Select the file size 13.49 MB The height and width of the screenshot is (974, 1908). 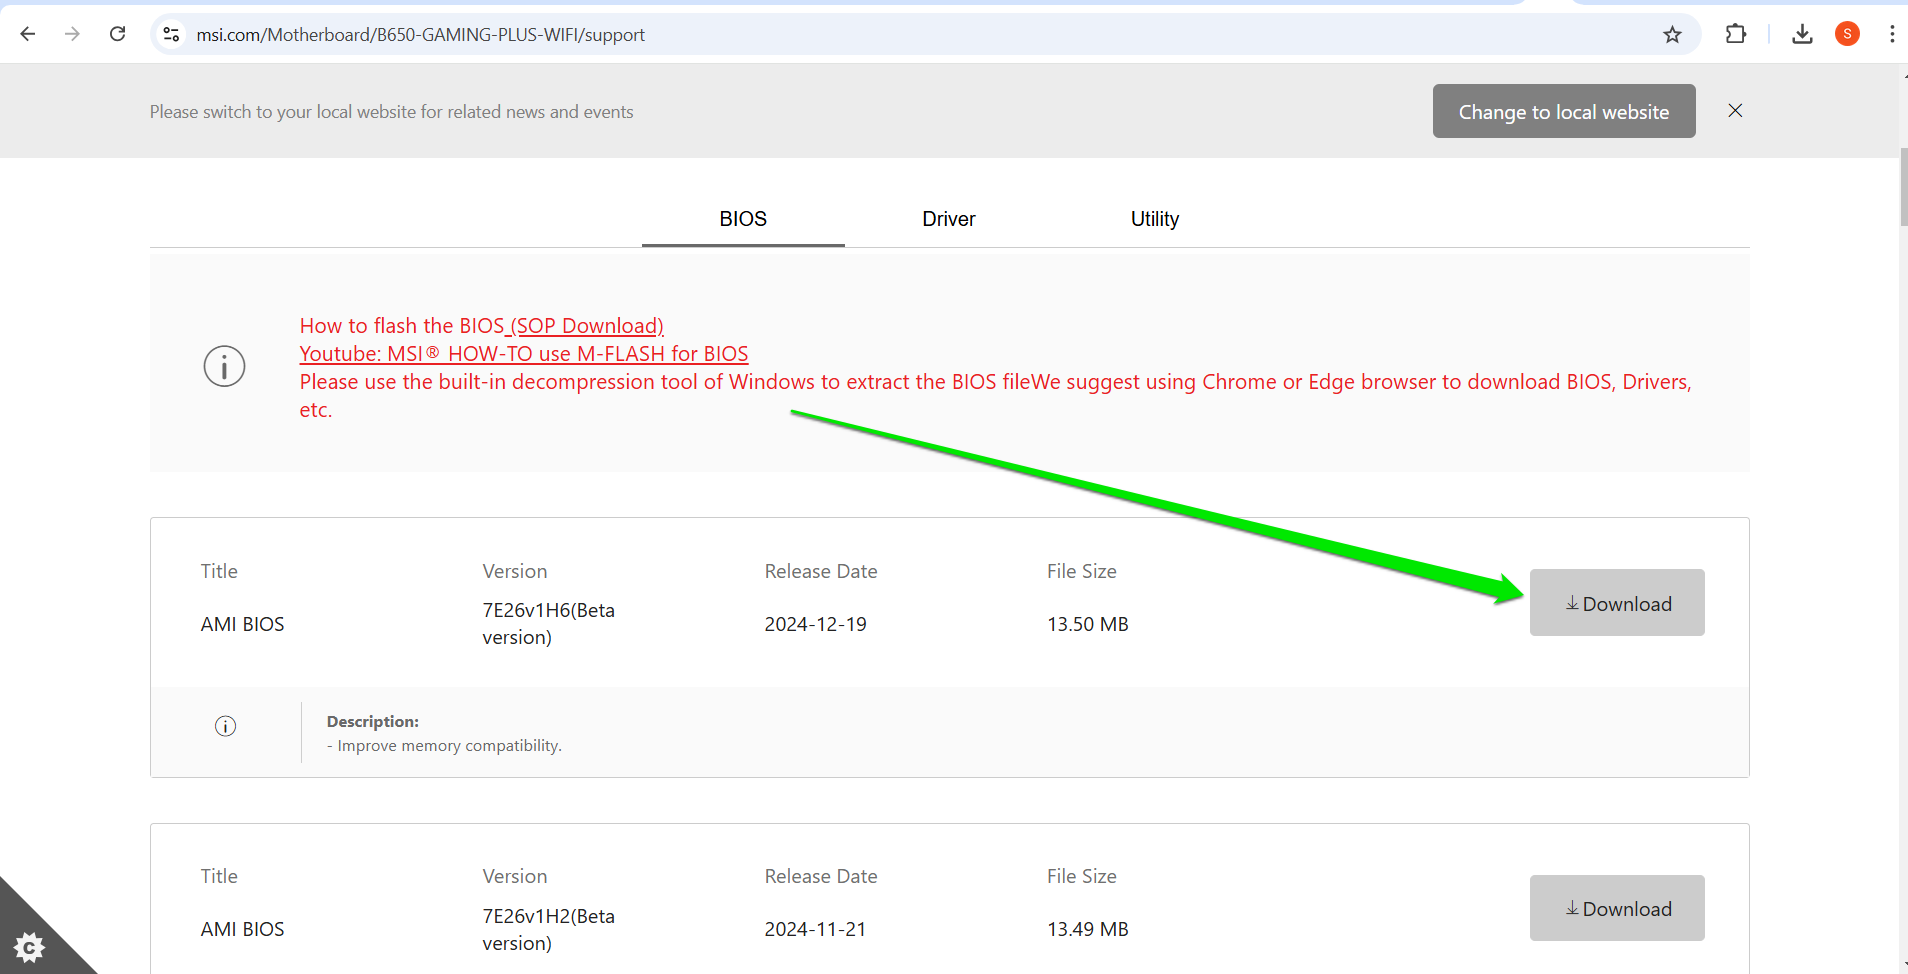click(x=1087, y=929)
